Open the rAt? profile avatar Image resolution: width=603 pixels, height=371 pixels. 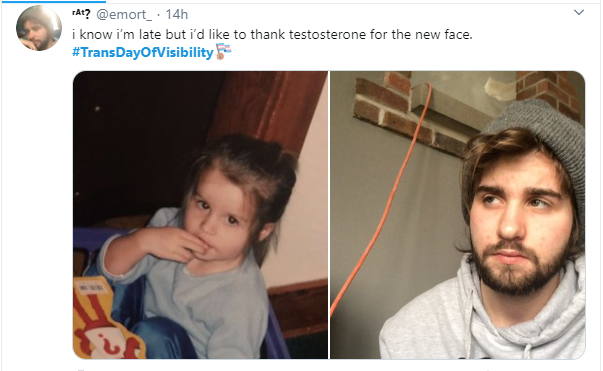pos(39,28)
